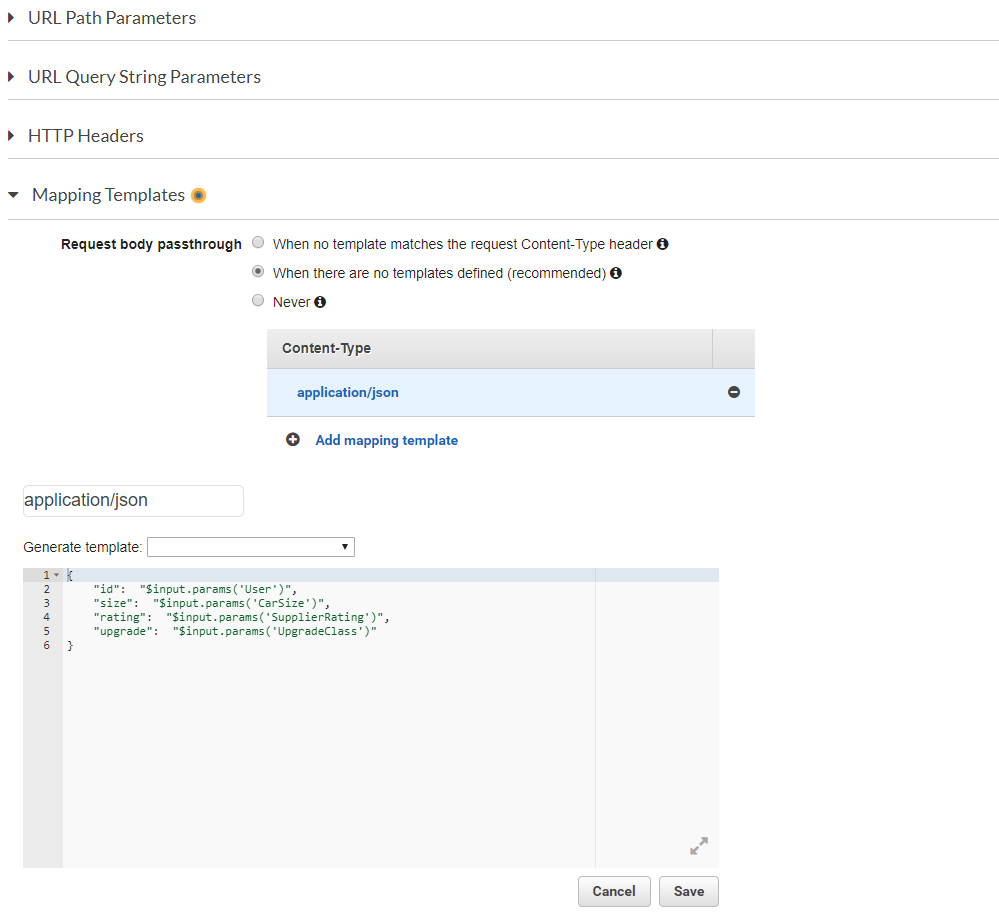Save the mapping template

688,891
